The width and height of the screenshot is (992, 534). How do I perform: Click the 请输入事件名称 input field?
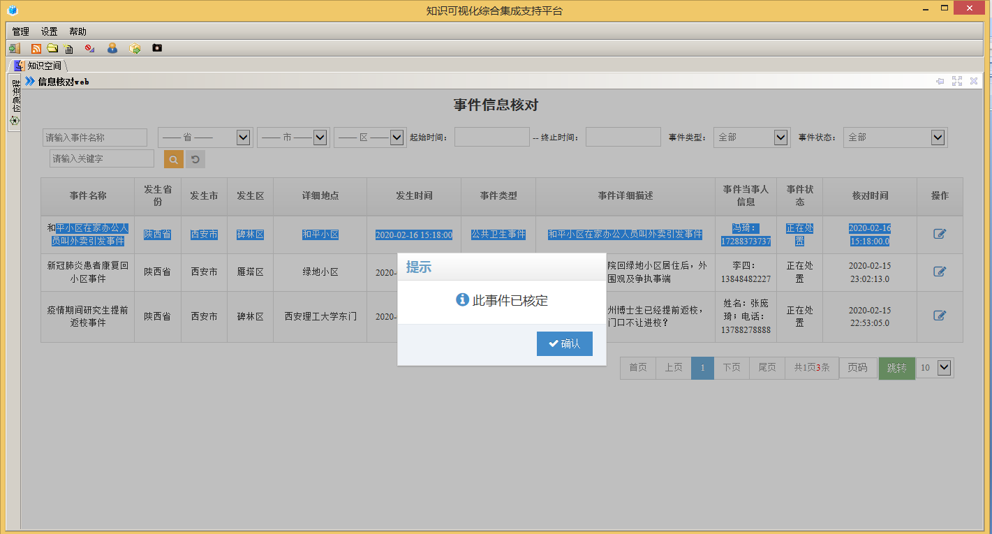pos(95,137)
